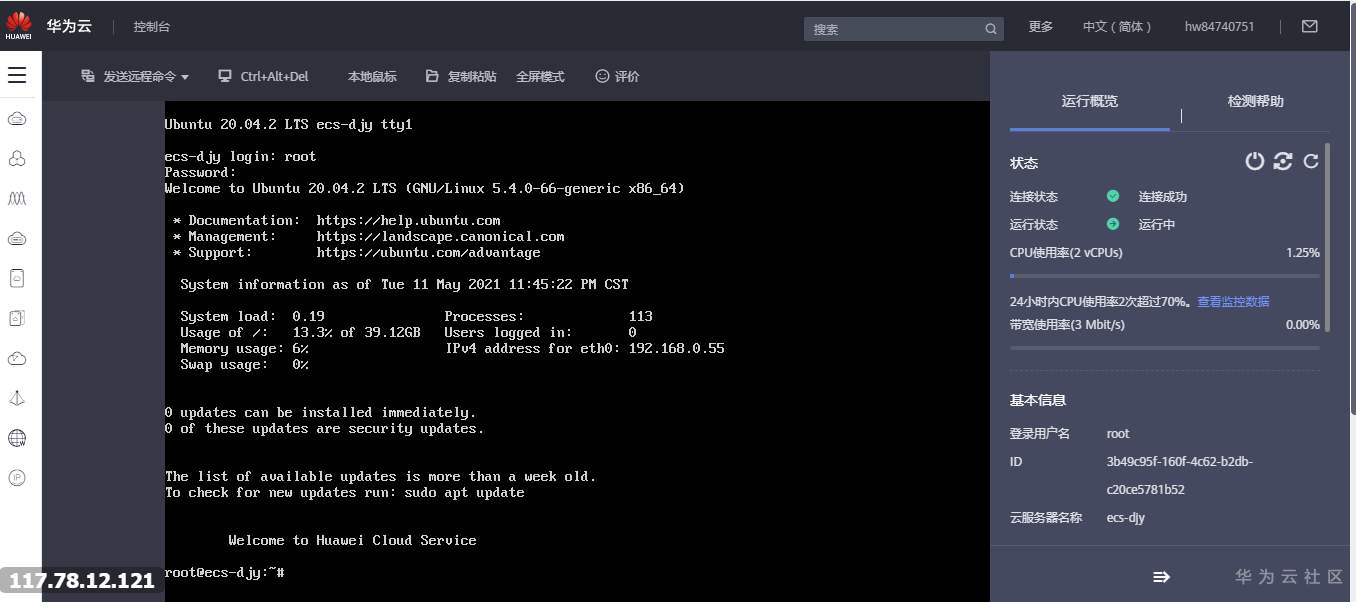This screenshot has width=1356, height=602.
Task: Open the cloud disk sidebar icon
Action: (17, 238)
